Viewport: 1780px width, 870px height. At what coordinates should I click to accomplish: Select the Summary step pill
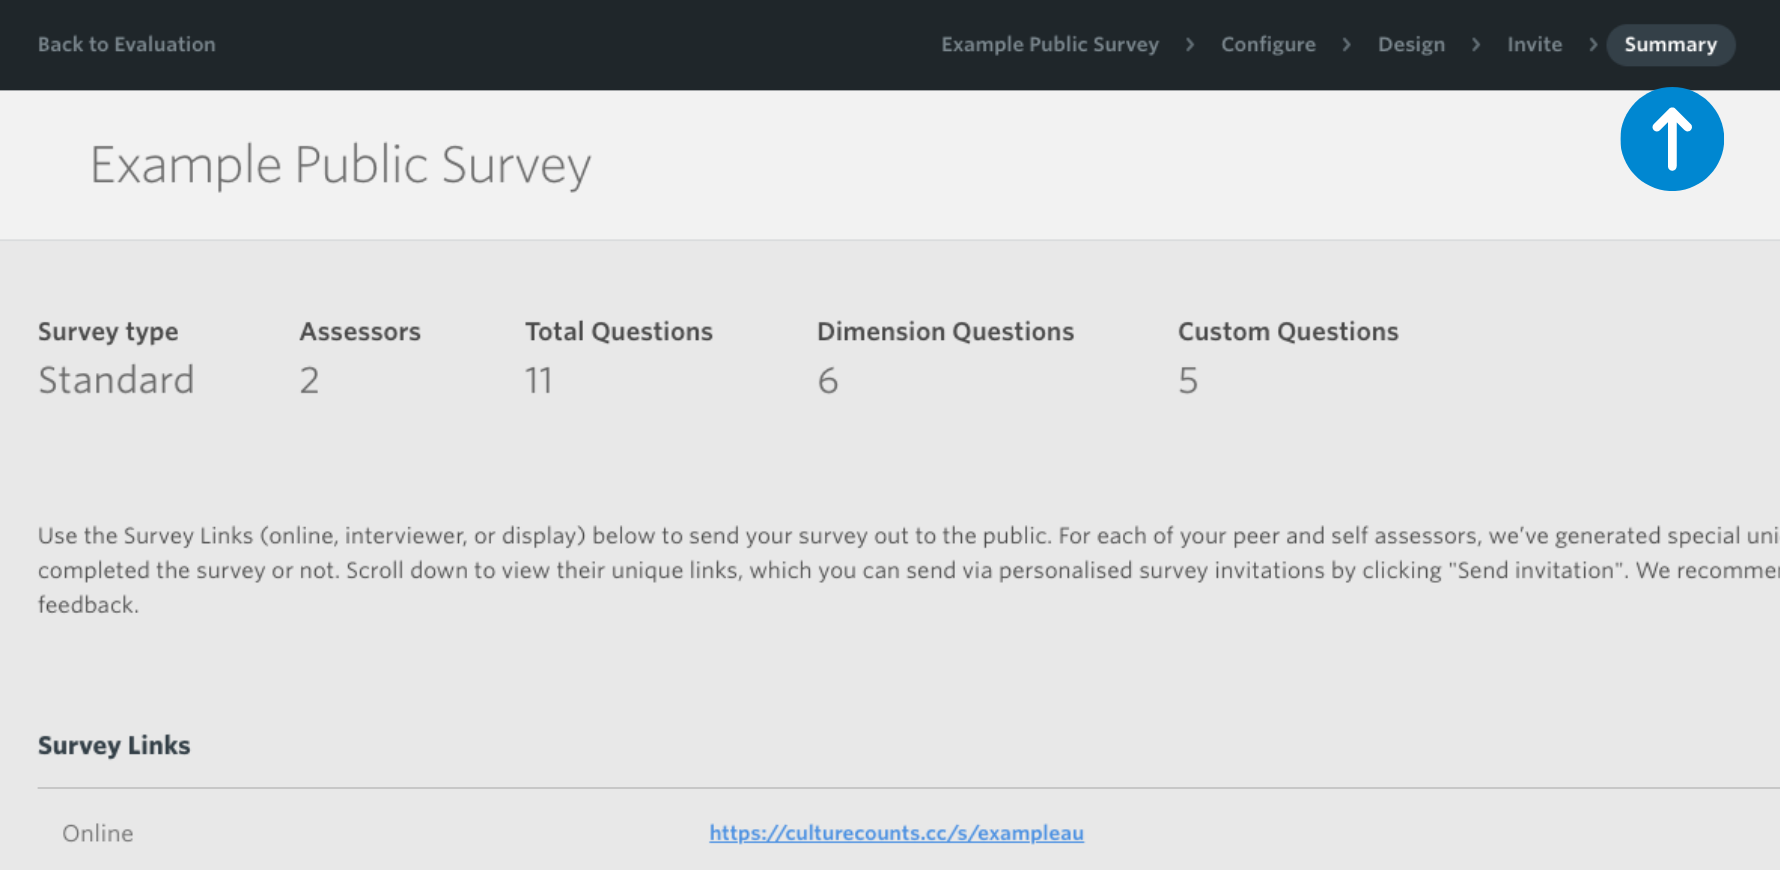1670,45
